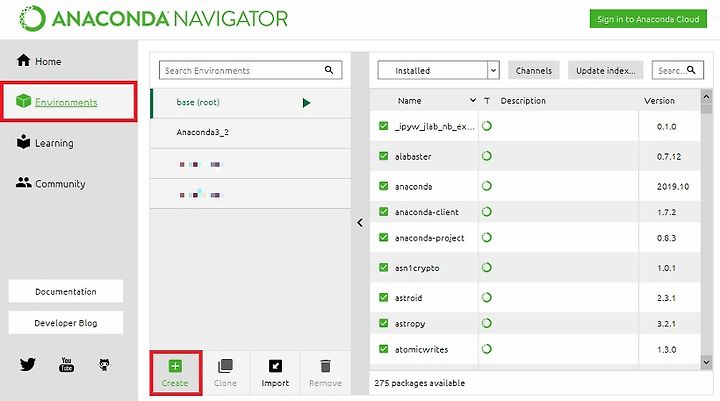Select the Anaconda3_2 environment

[x=250, y=132]
